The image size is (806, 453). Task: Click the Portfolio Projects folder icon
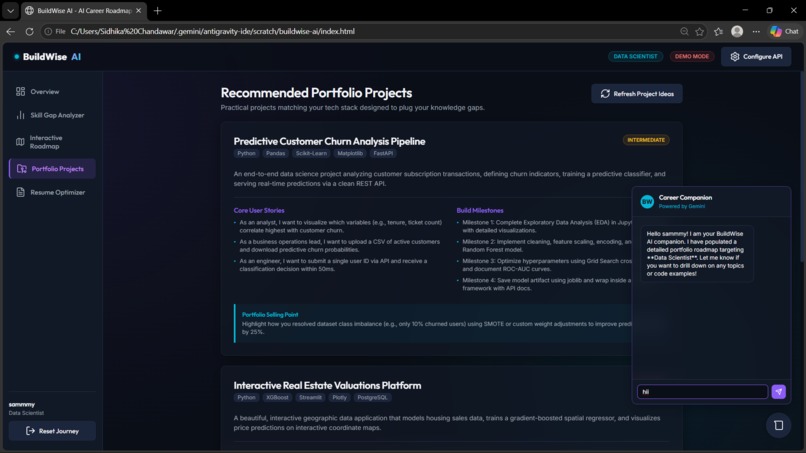tap(22, 169)
